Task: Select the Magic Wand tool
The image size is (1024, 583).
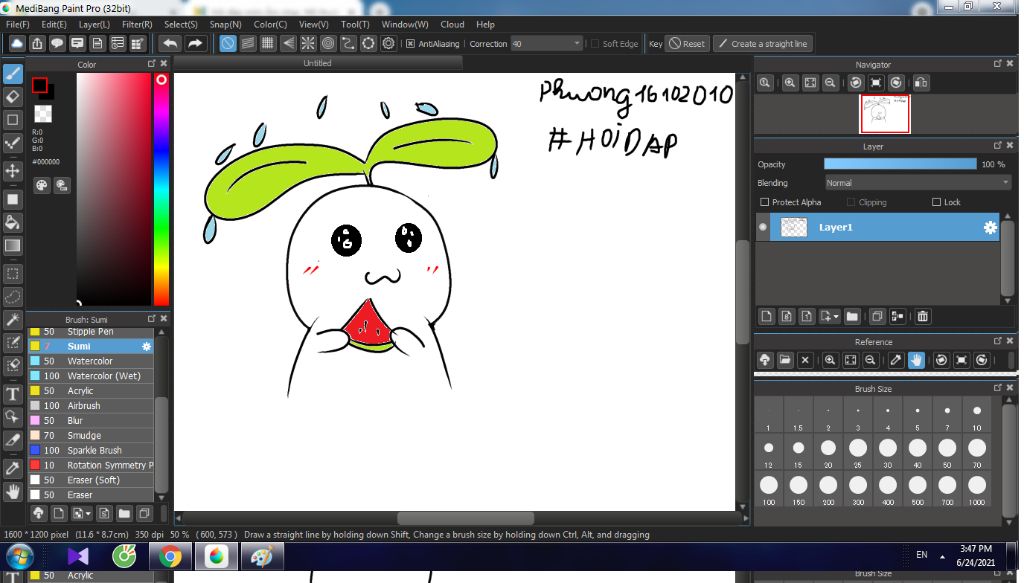Action: tap(12, 319)
